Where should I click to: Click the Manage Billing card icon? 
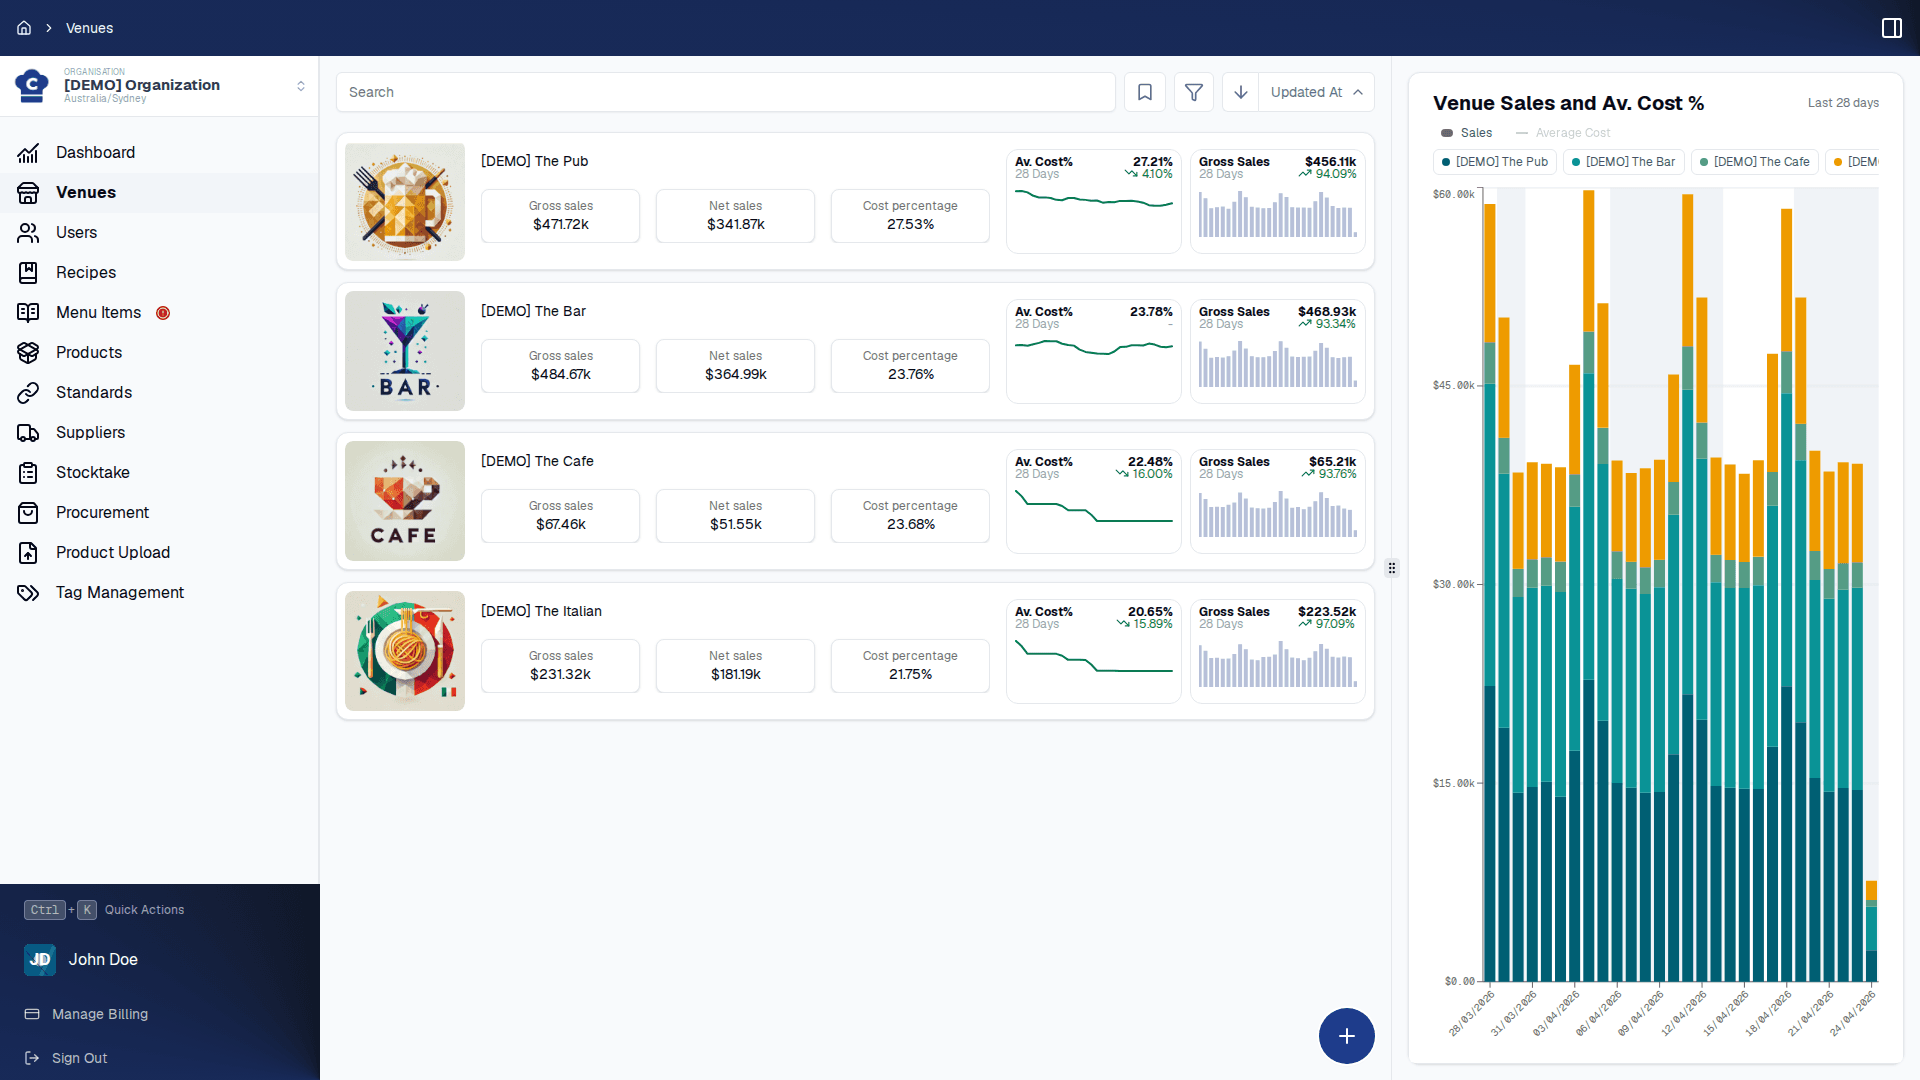32,1014
